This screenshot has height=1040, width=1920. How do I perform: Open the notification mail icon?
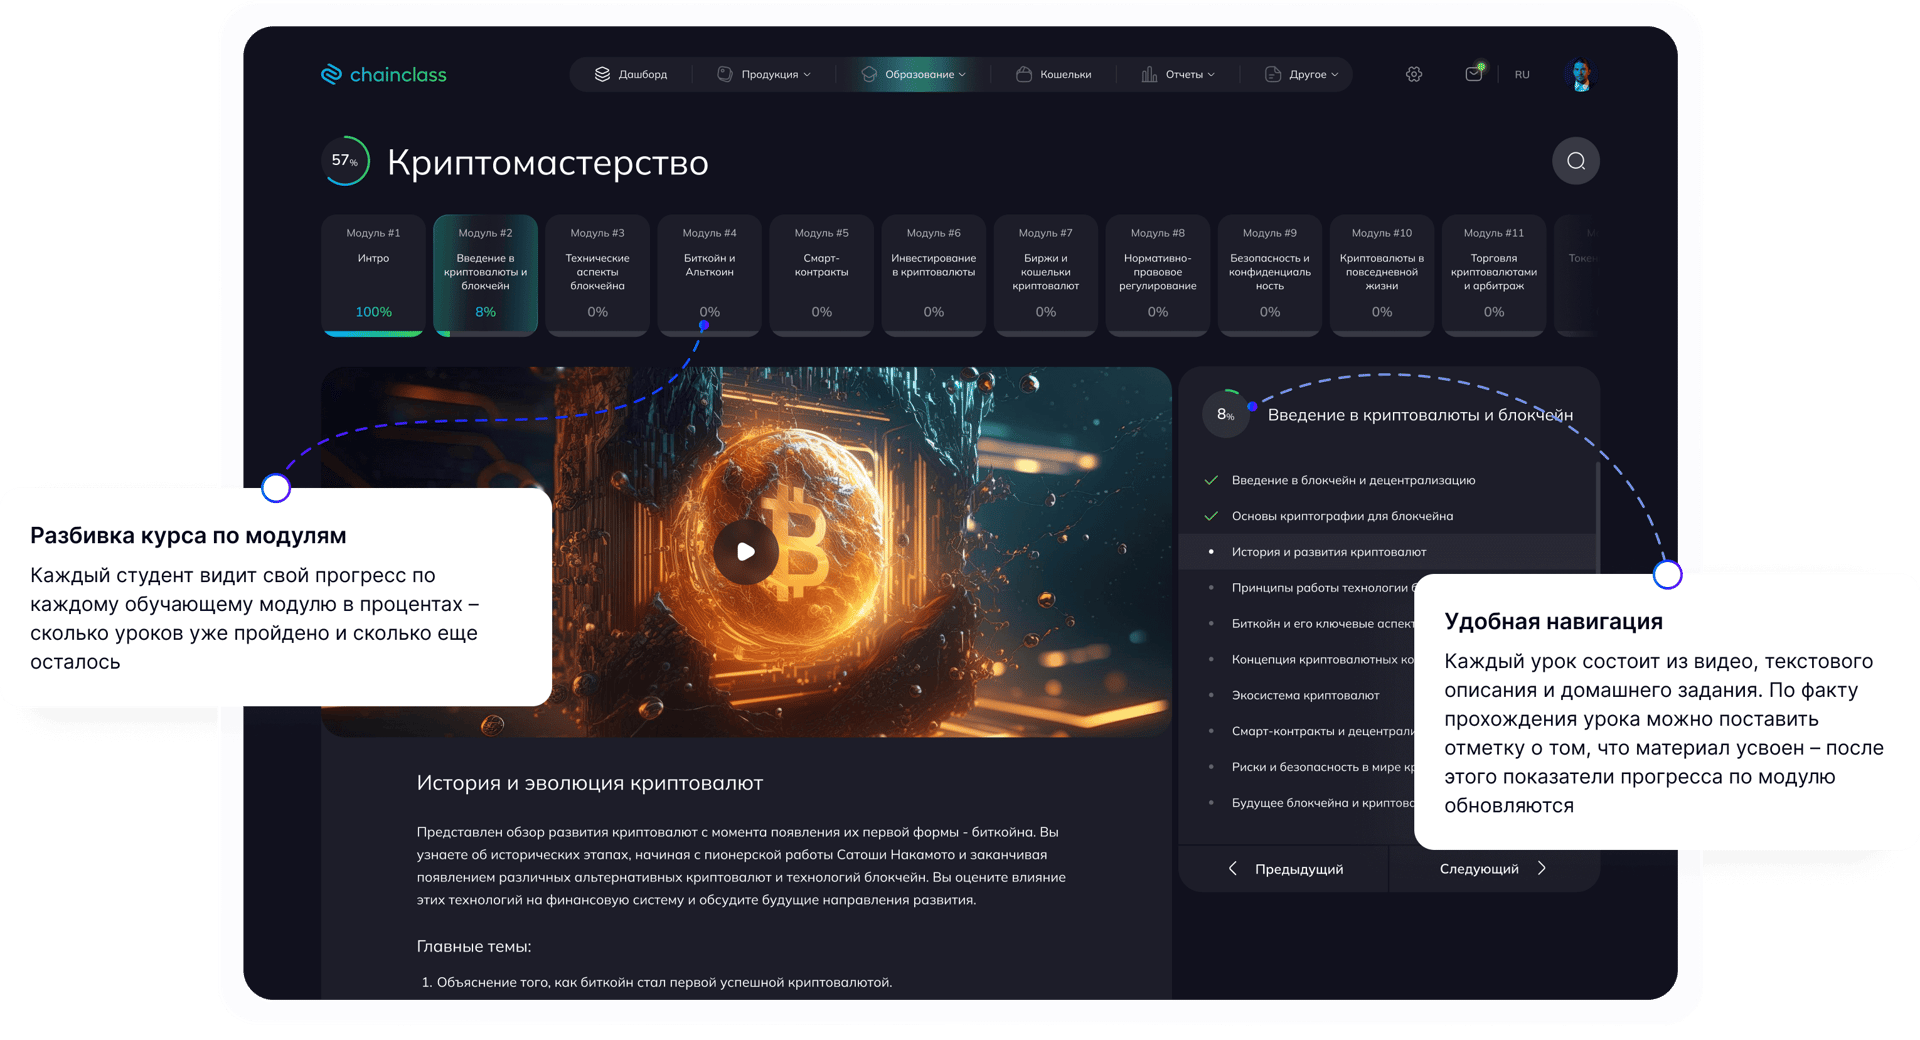click(1472, 74)
